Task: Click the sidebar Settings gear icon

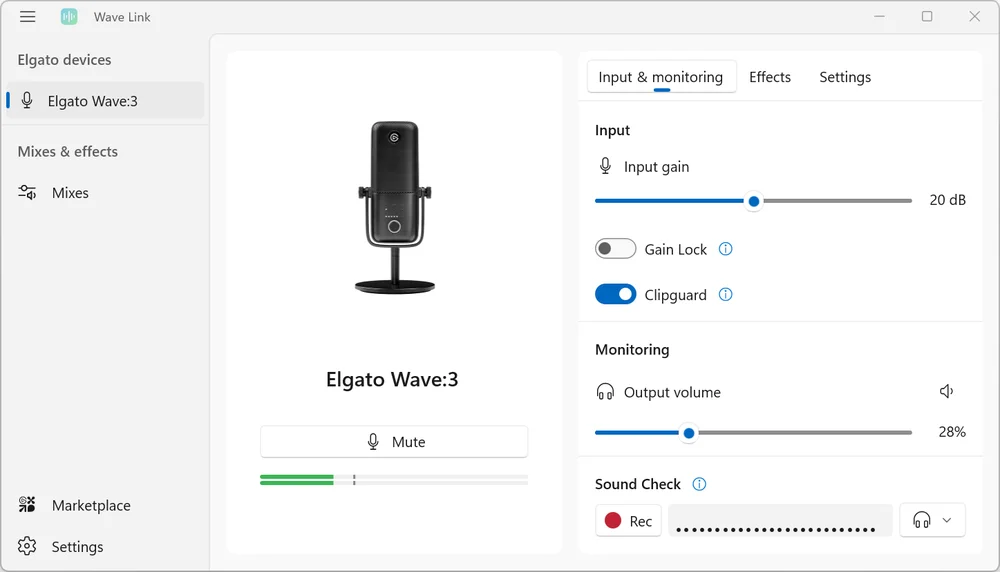Action: 27,546
